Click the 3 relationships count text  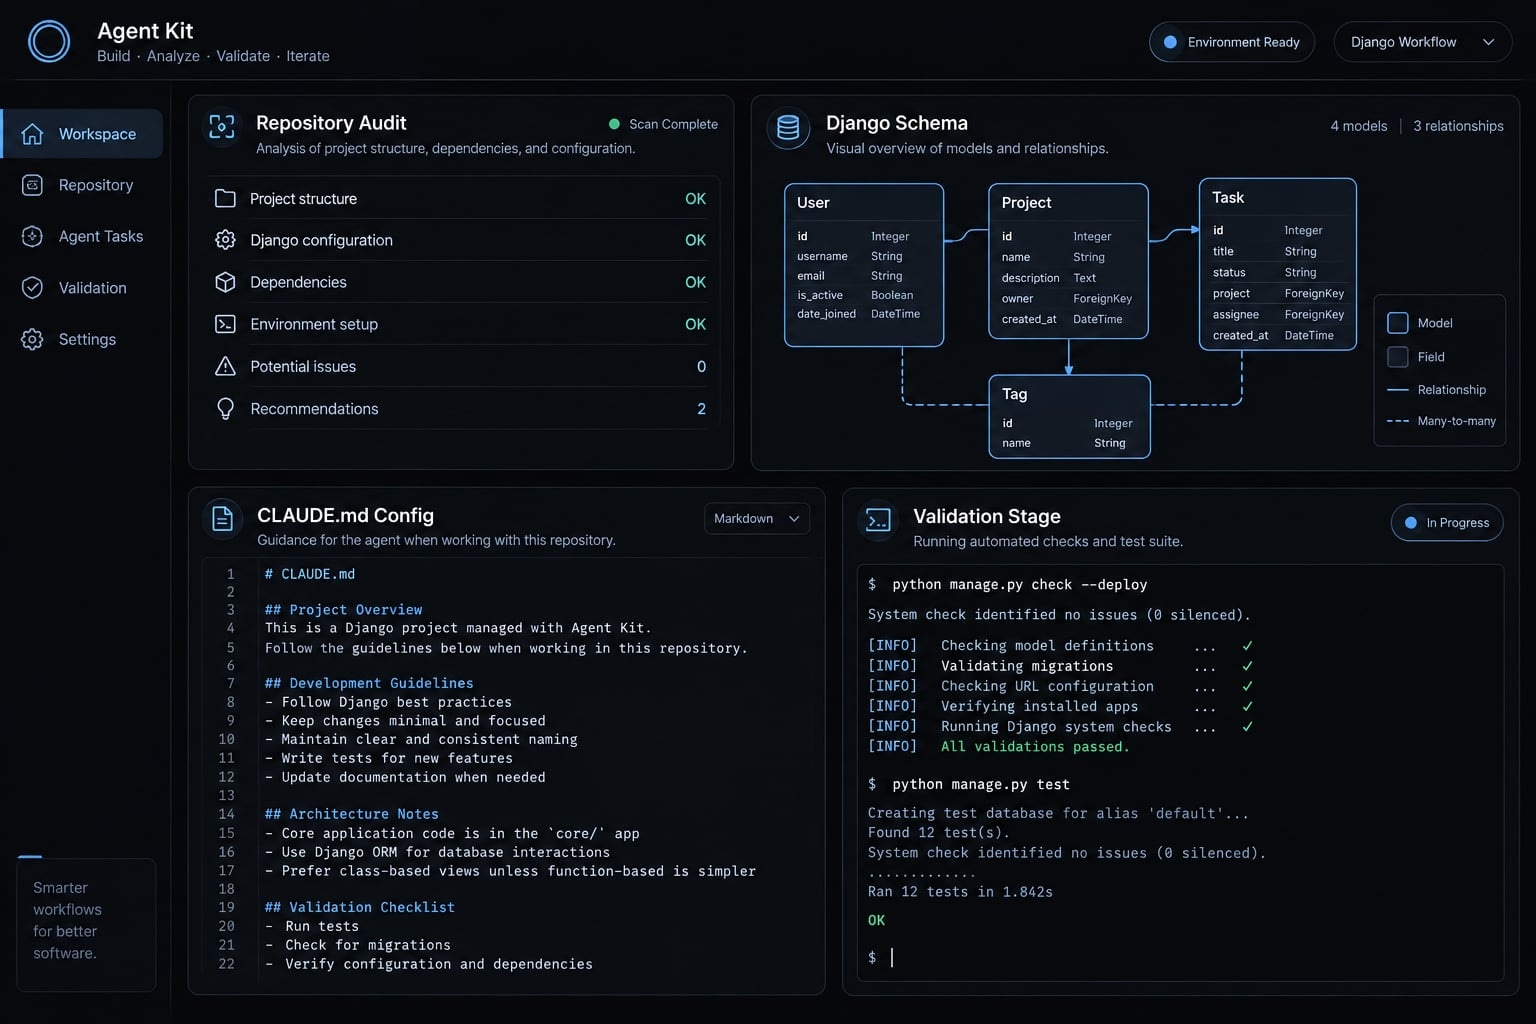[1458, 126]
